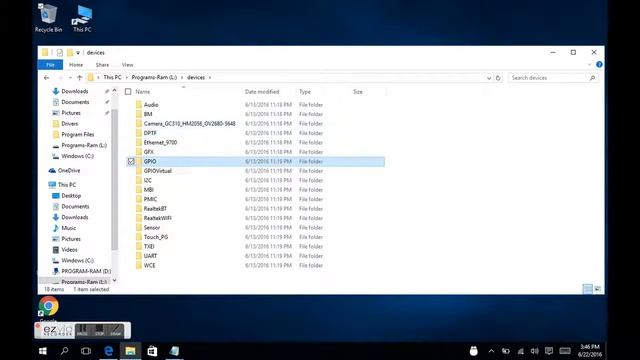Stop ezvid recording
Viewport: 640px width, 360px height.
99,330
